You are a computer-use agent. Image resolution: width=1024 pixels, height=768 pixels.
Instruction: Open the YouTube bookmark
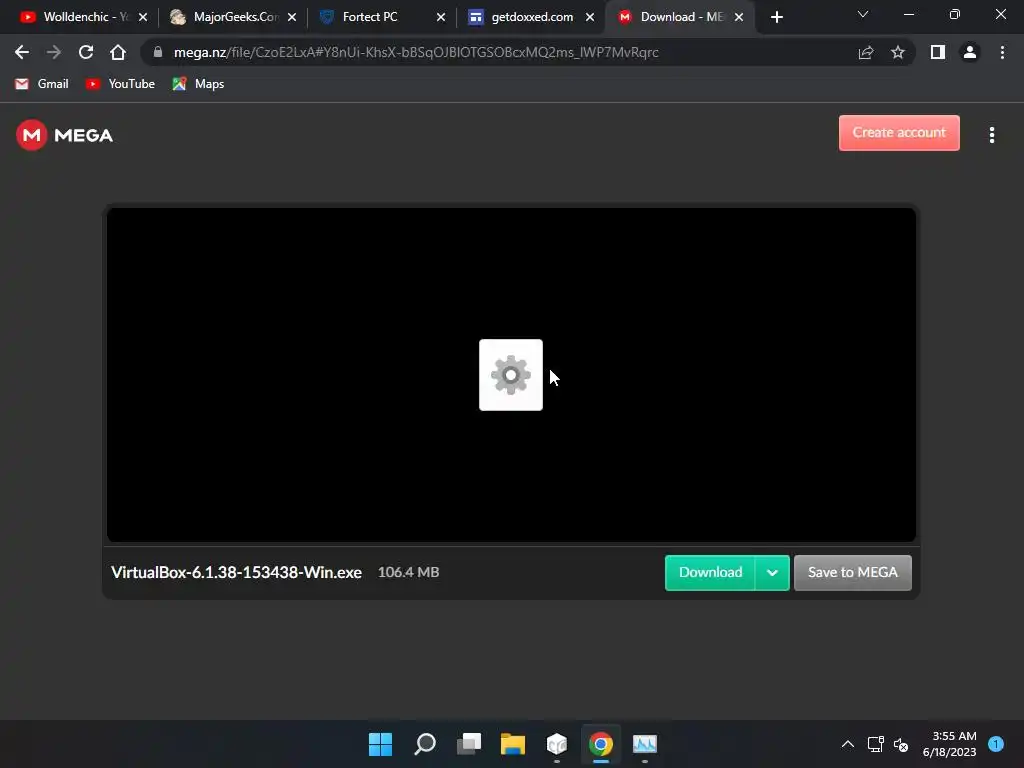[x=120, y=84]
